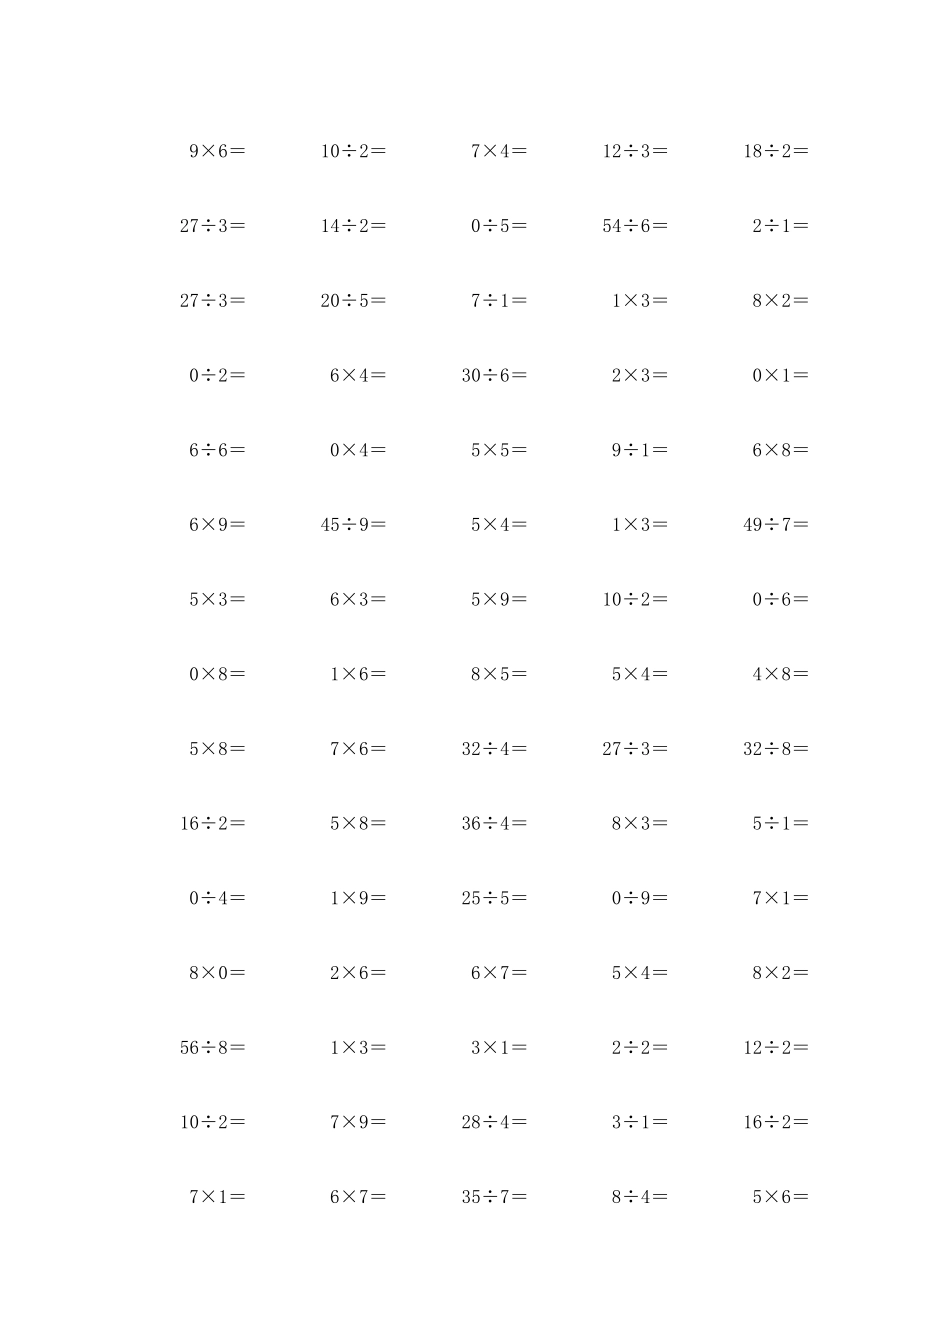Select the 18÷2= division problem
Image resolution: width=950 pixels, height=1344 pixels.
(776, 152)
